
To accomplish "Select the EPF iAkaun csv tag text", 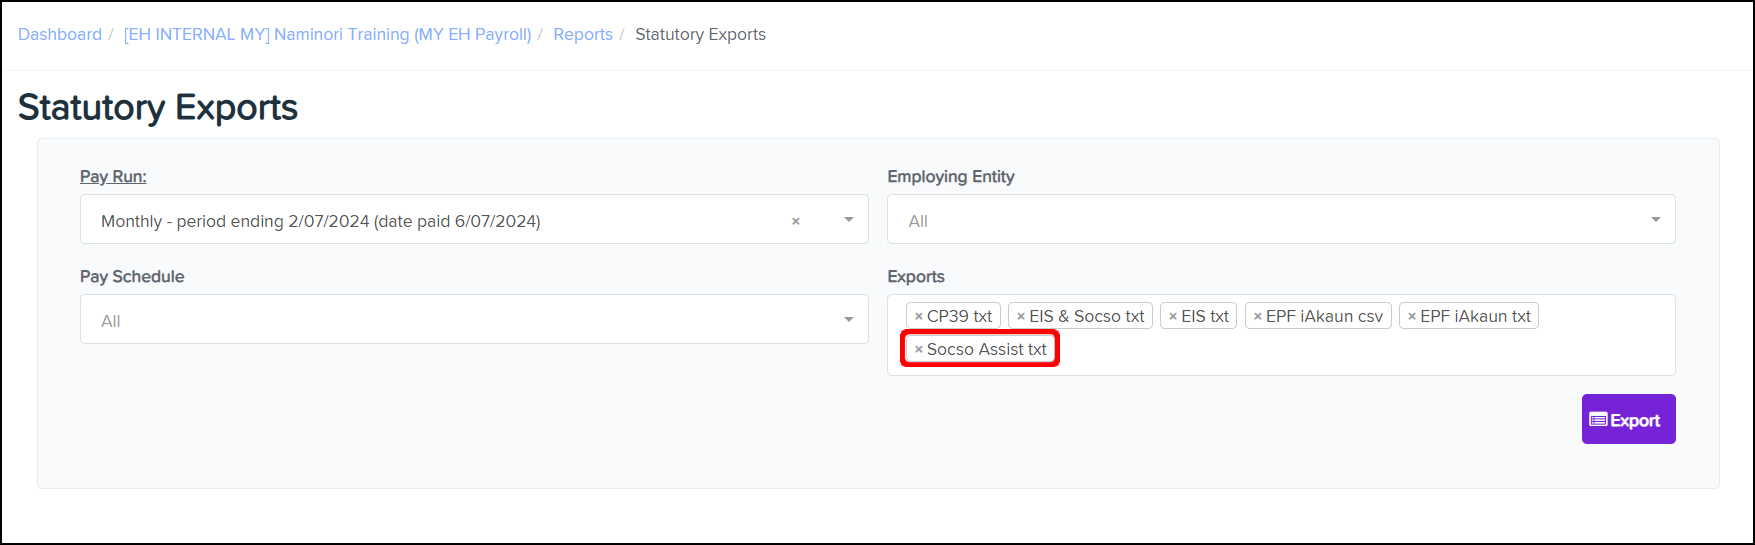I will coord(1324,317).
